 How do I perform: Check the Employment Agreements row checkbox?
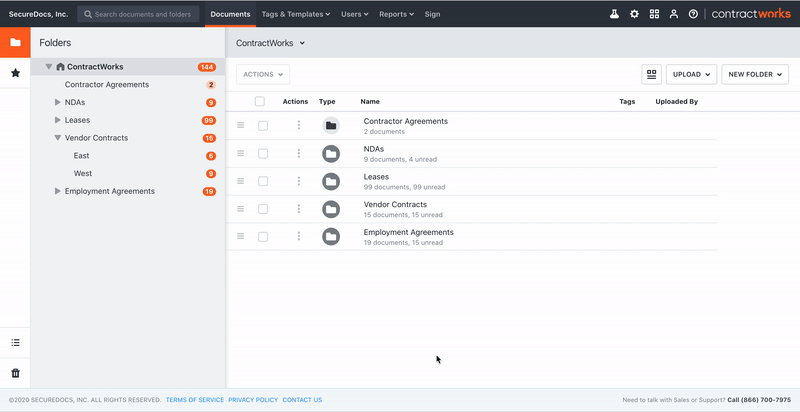tap(263, 237)
